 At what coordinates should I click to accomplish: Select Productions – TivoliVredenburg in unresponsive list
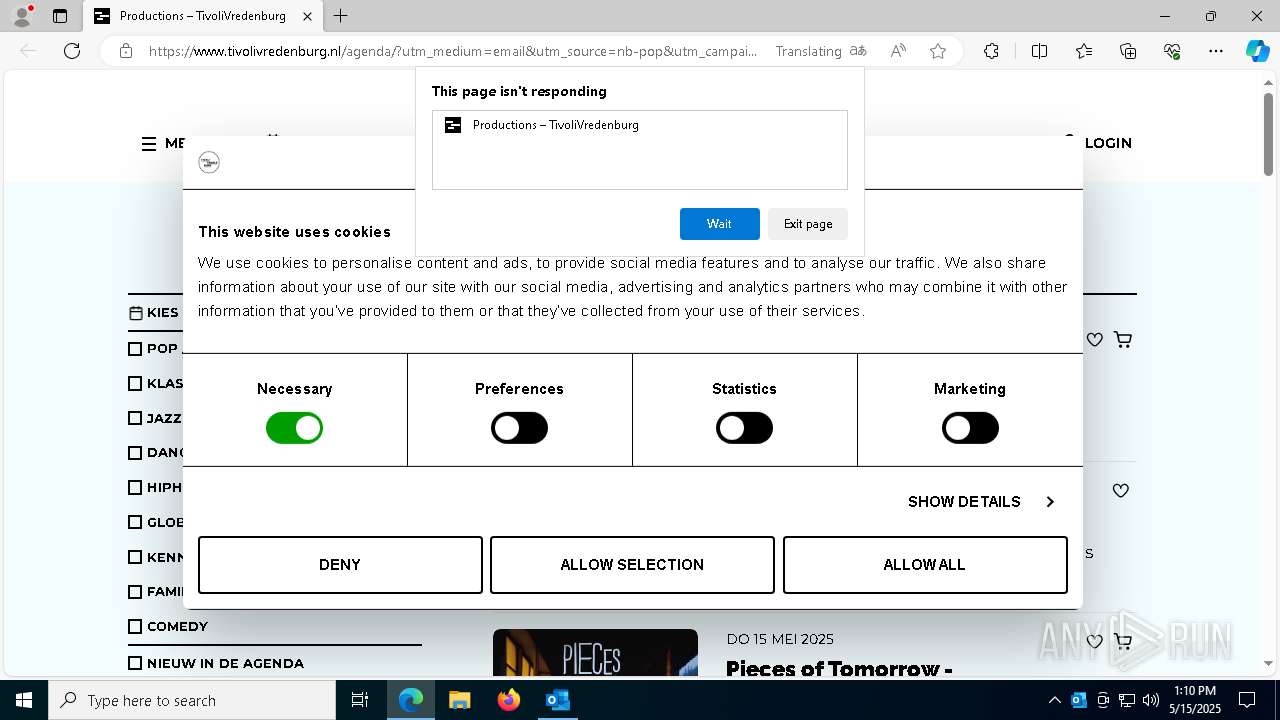pos(640,125)
